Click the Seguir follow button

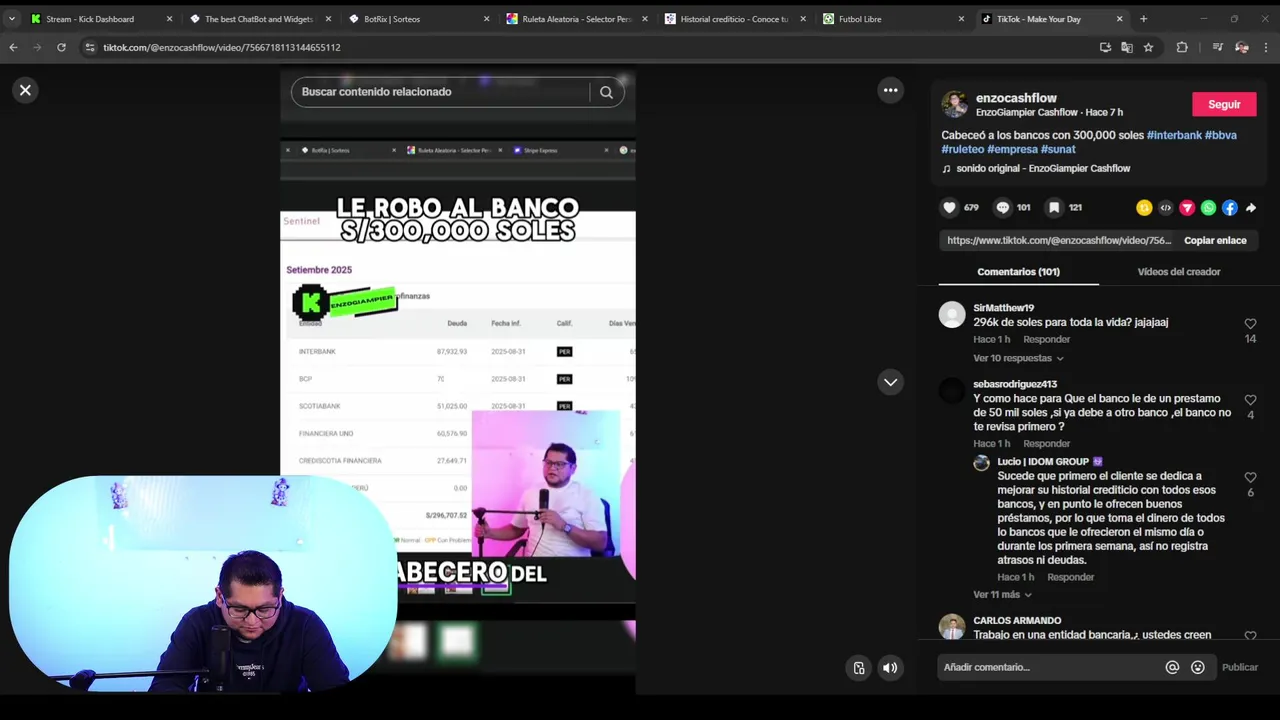(x=1224, y=104)
